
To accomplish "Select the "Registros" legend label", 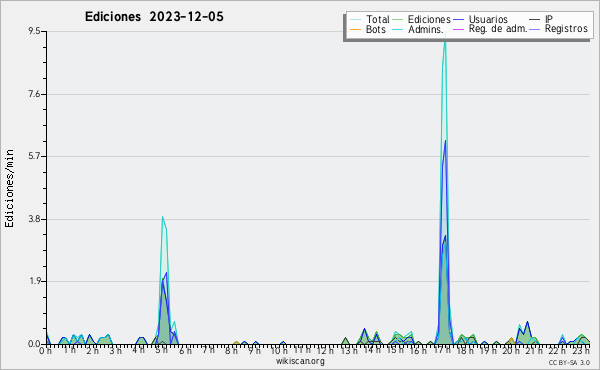I will [x=566, y=29].
